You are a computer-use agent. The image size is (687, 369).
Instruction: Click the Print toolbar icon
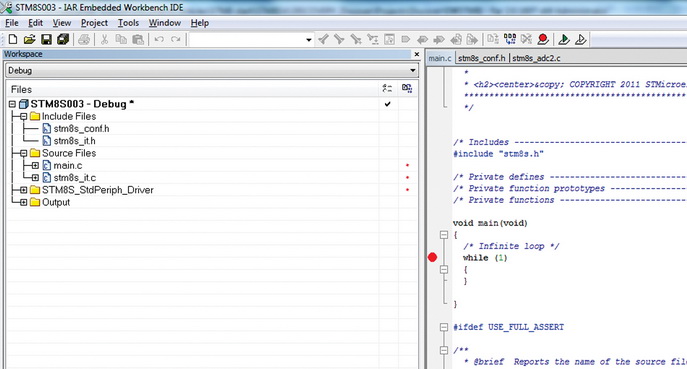click(84, 39)
